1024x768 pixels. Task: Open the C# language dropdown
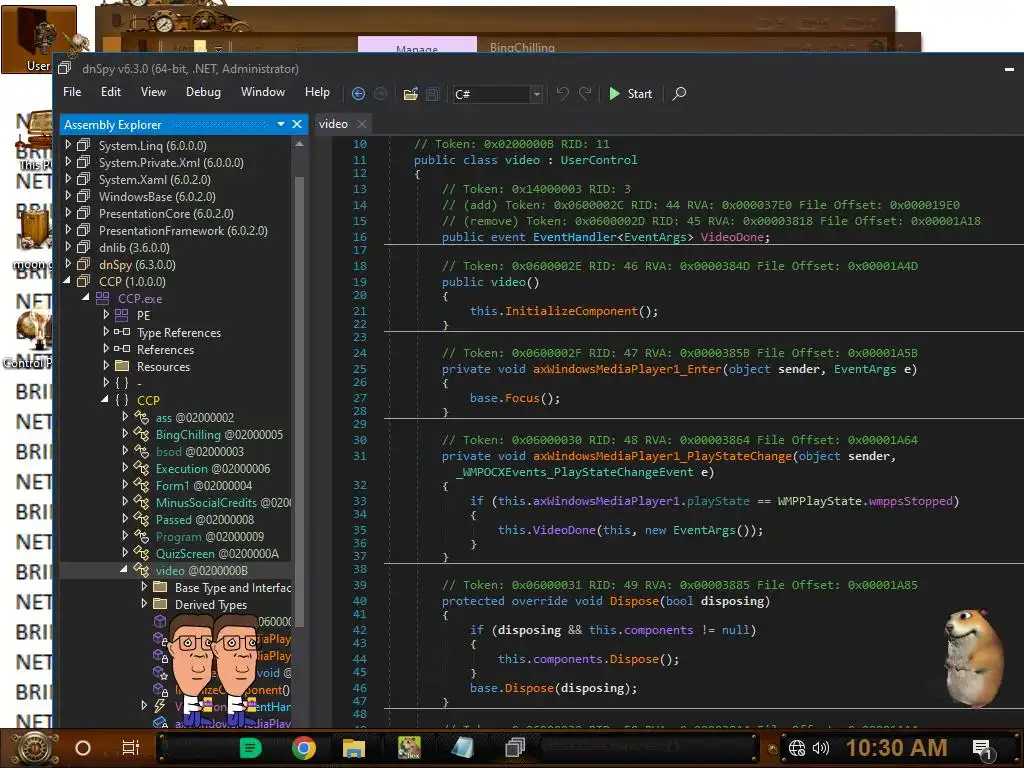pyautogui.click(x=536, y=94)
